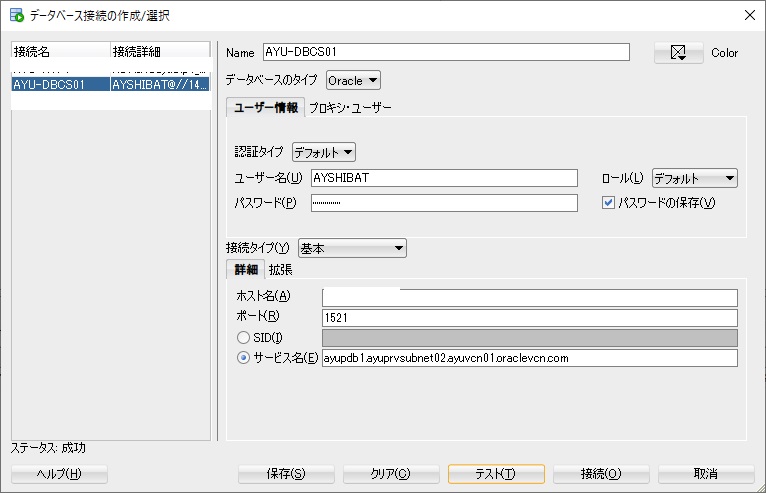Screen dimensions: 766x493
Task: Click the AYSHIBAT@//14 connection detail cell
Action: (x=160, y=84)
